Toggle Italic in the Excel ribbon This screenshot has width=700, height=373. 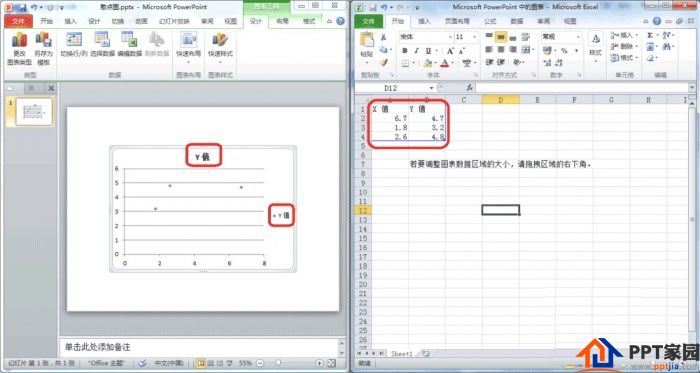416,50
